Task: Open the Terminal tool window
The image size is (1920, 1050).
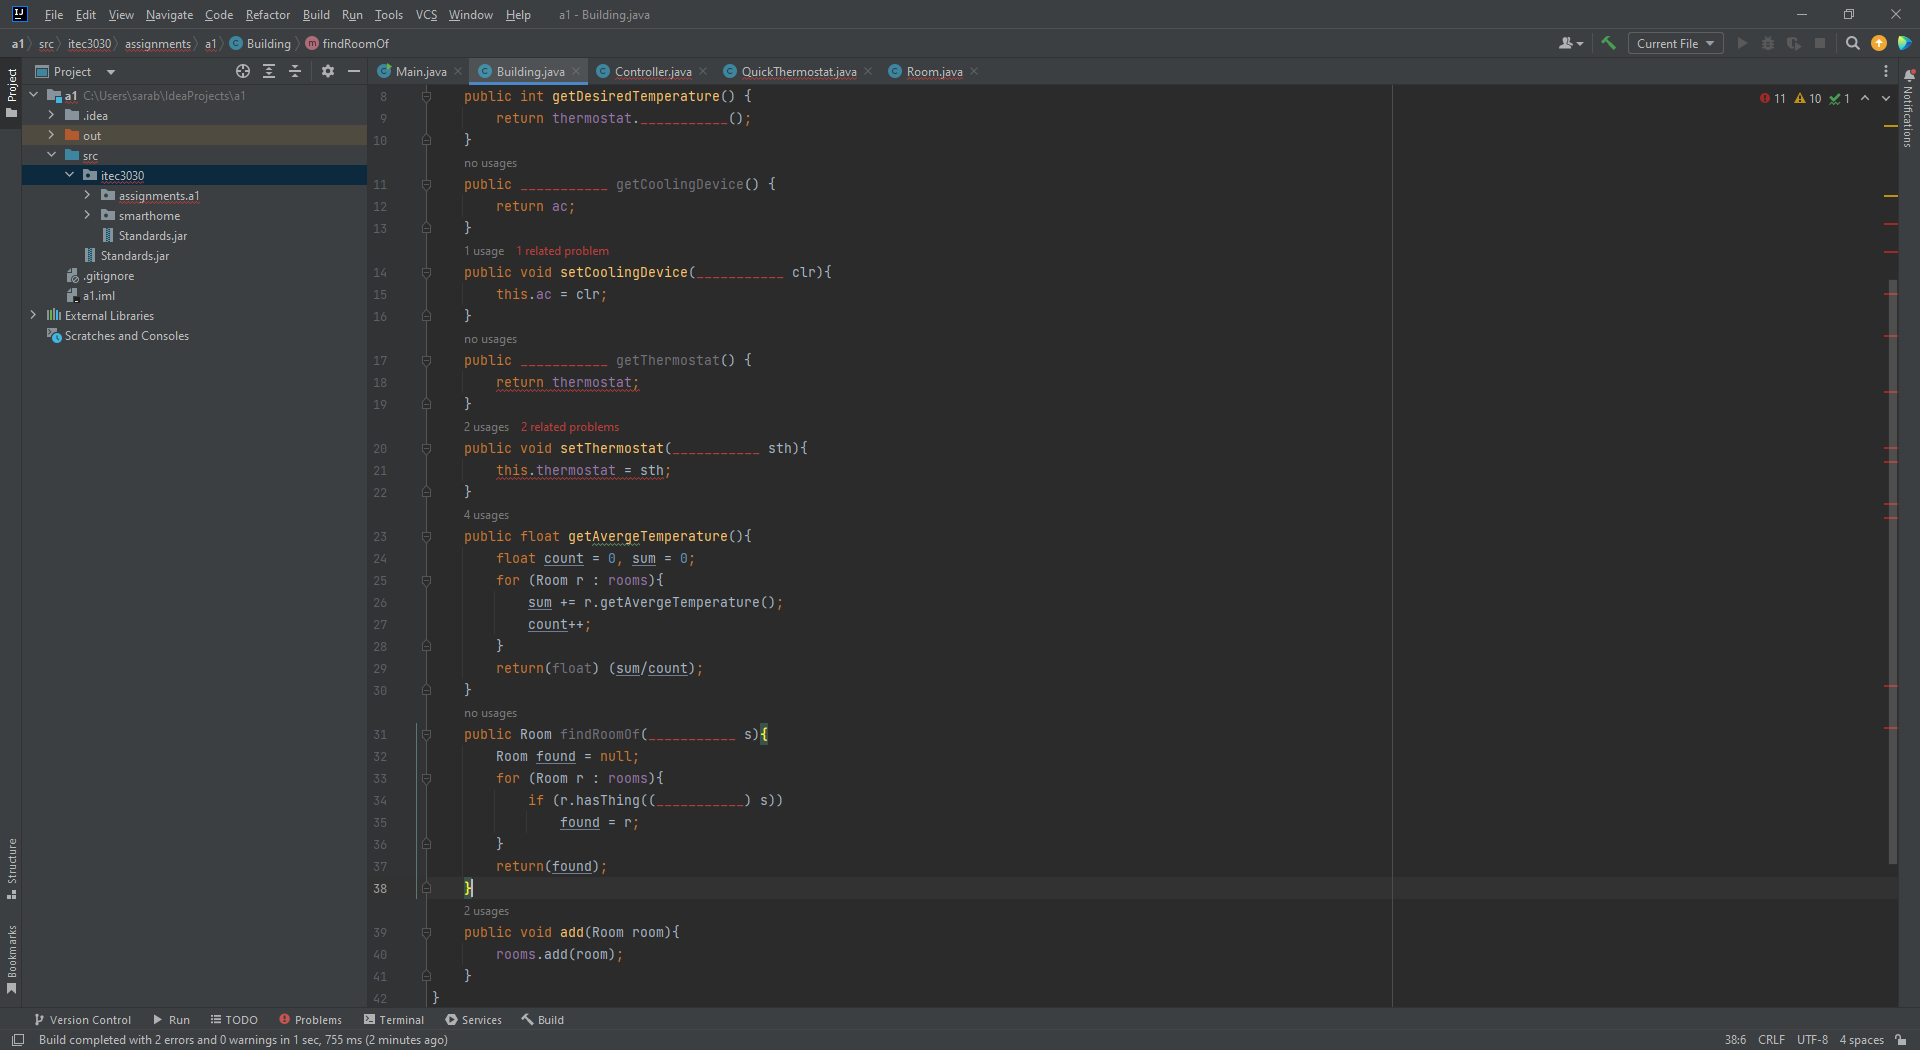Action: [x=394, y=1020]
